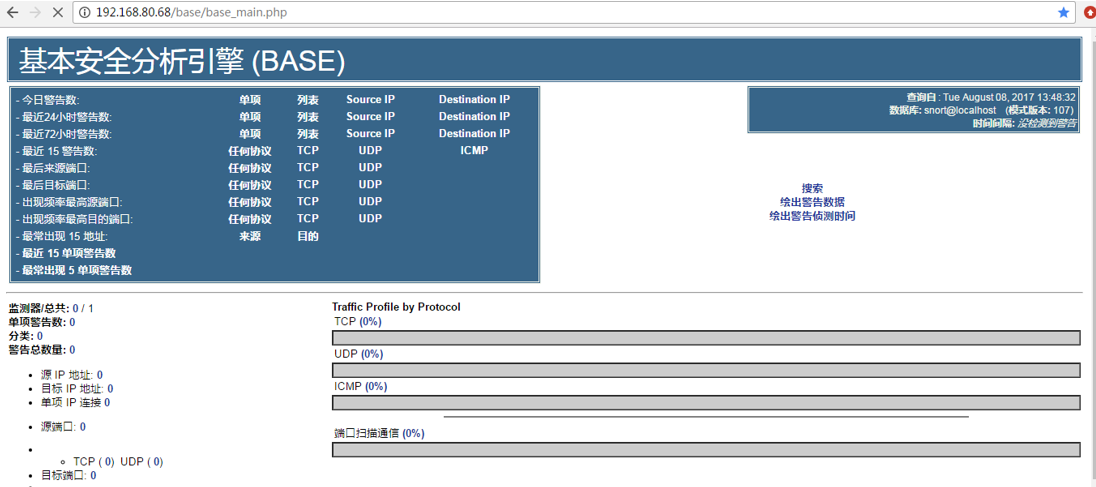Click the UDP traffic progress bar
The image size is (1096, 487).
[x=706, y=370]
